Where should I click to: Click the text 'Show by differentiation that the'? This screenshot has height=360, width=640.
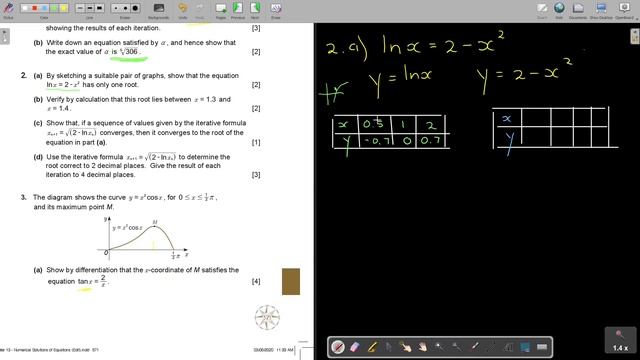pyautogui.click(x=95, y=270)
